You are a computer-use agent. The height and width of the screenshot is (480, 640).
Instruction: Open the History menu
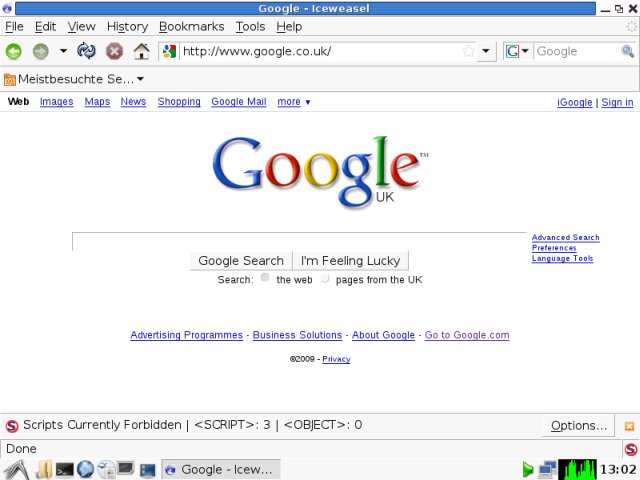[x=127, y=27]
